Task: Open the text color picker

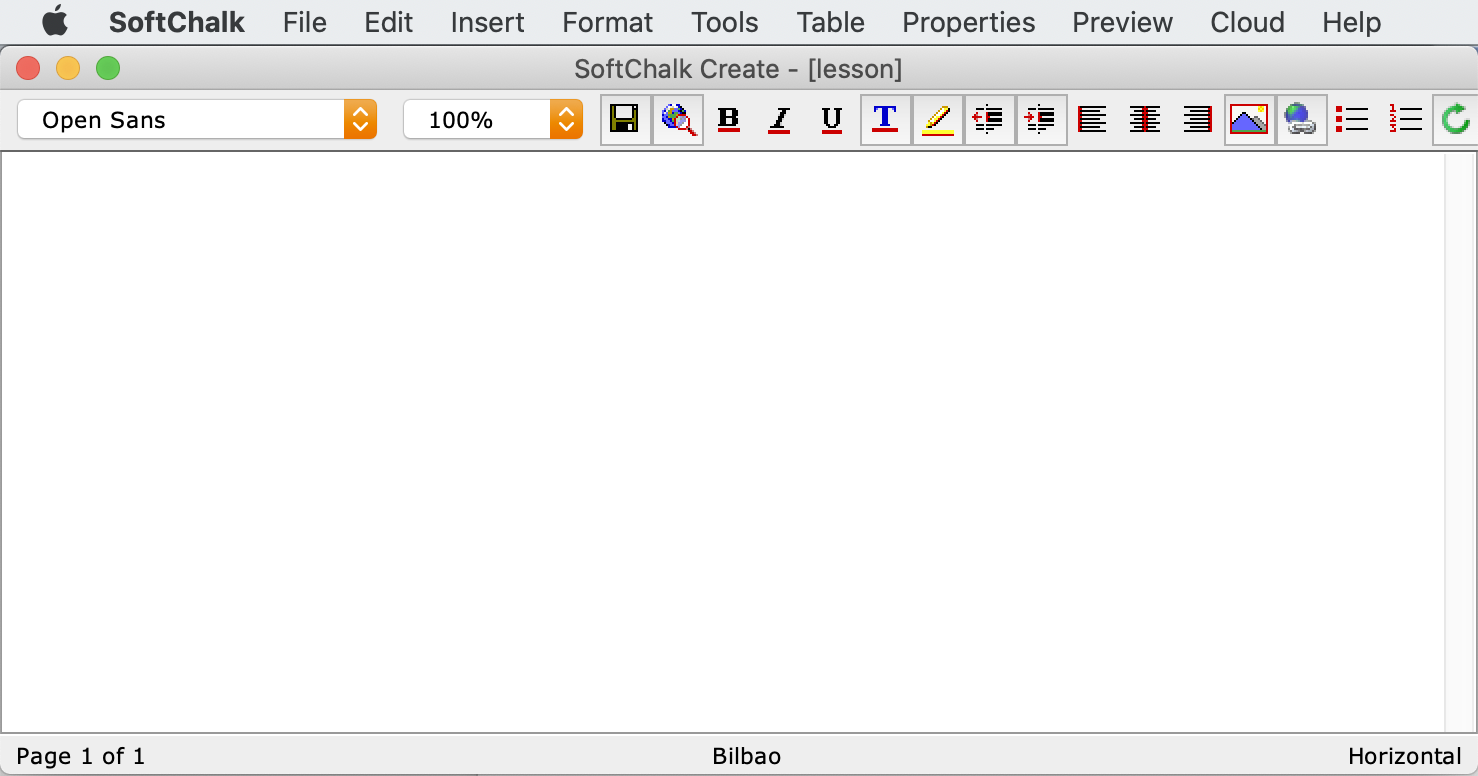Action: point(885,120)
